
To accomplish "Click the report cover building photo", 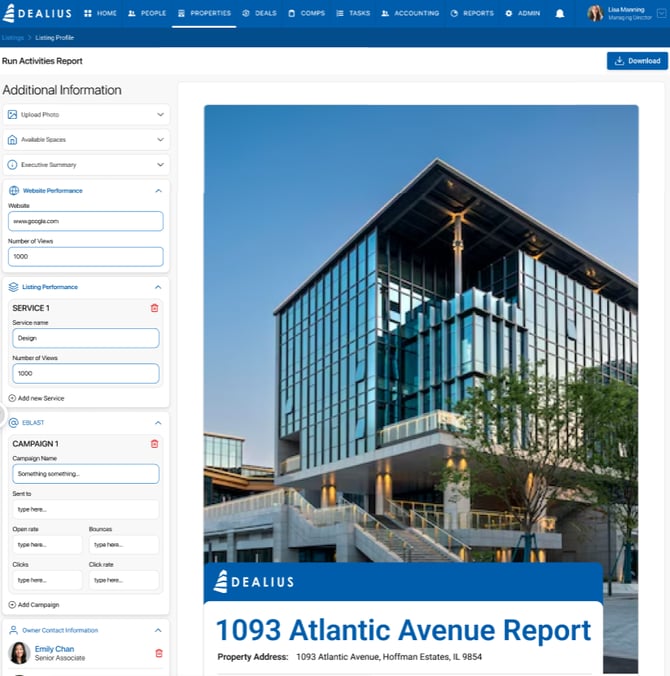I will pyautogui.click(x=421, y=333).
